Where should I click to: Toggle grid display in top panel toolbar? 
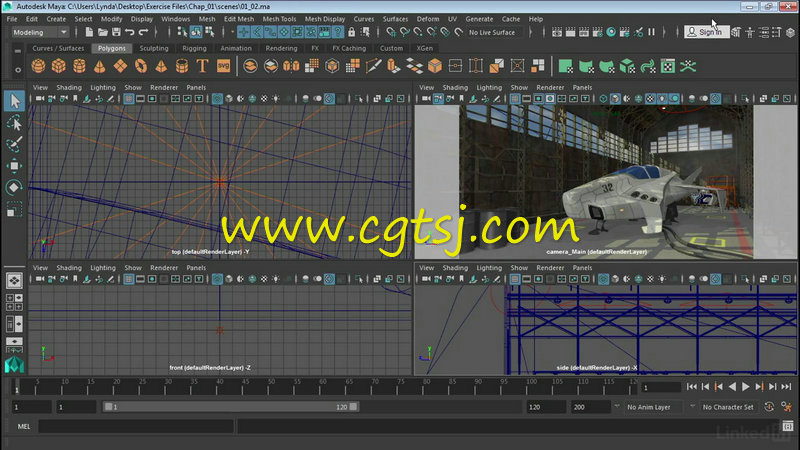pos(129,98)
